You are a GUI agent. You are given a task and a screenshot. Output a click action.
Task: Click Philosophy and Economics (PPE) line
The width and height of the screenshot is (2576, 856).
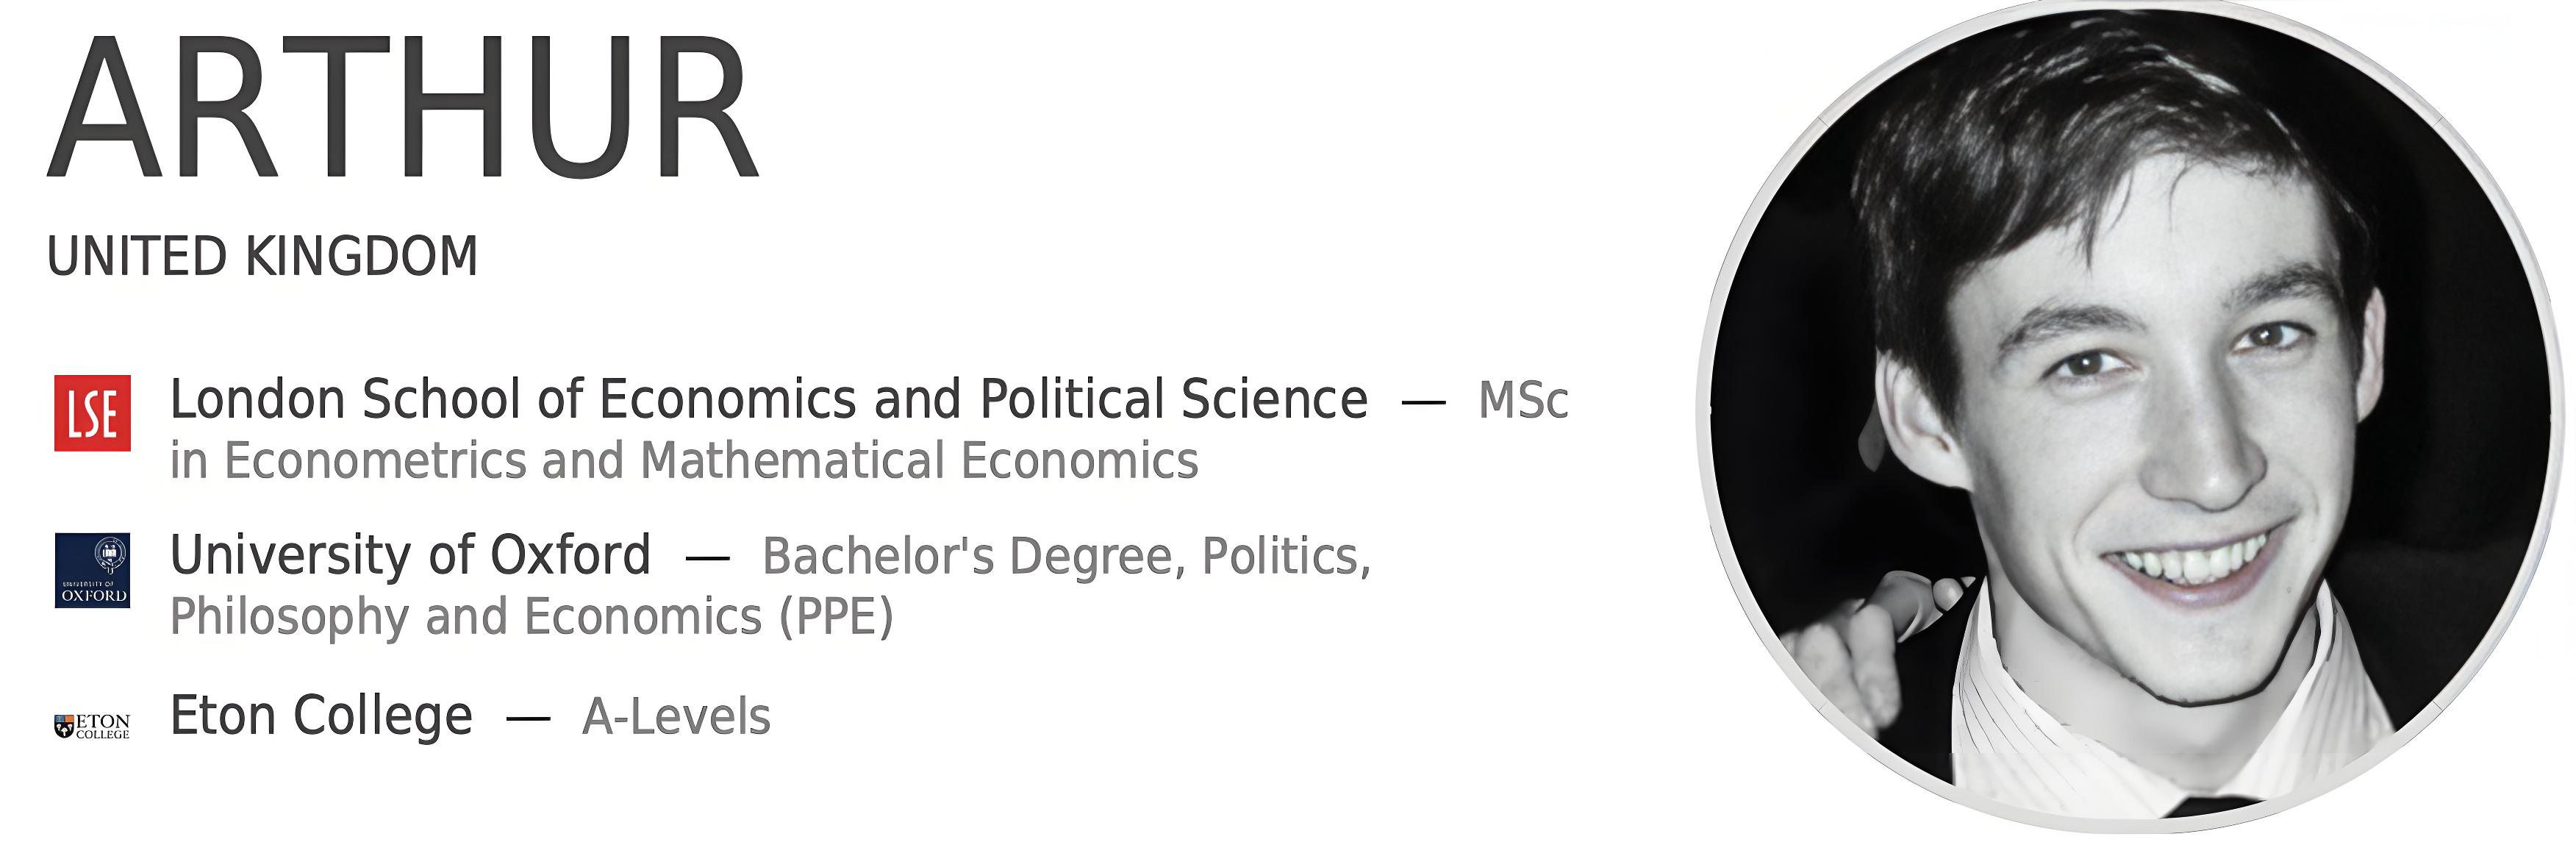coord(531,617)
